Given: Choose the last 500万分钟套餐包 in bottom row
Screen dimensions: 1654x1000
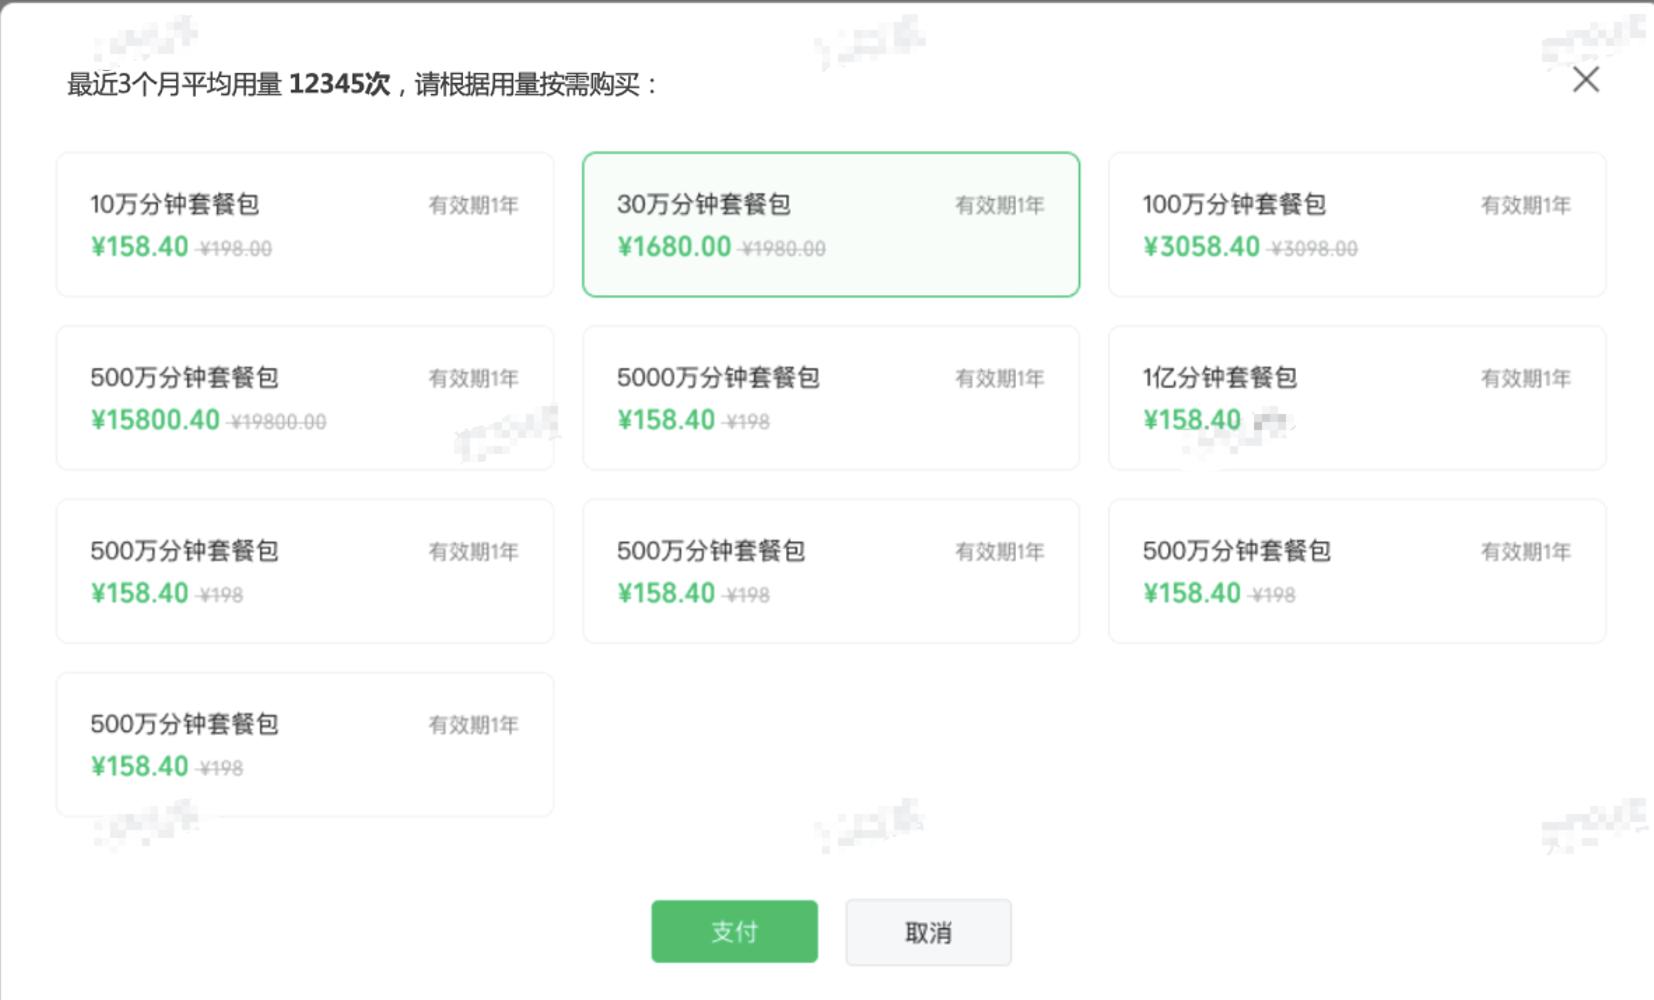Looking at the screenshot, I should (305, 743).
